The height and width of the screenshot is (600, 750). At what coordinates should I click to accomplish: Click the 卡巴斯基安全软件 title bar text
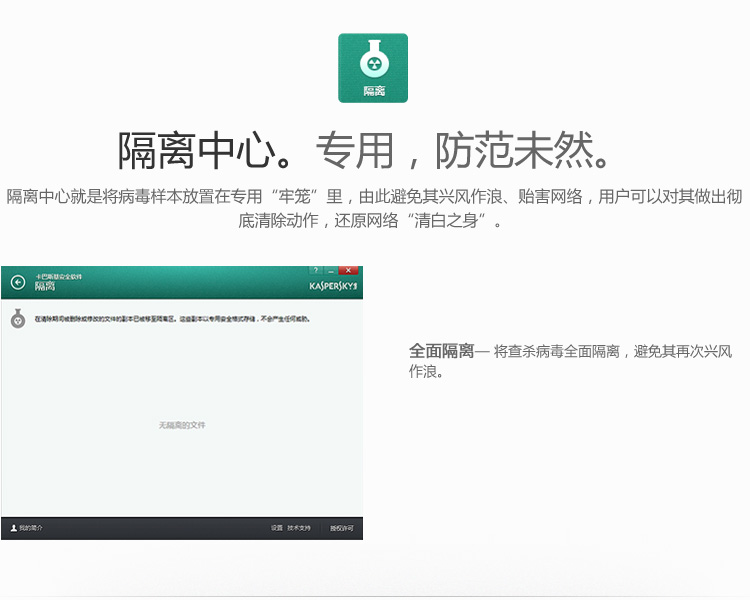pos(60,275)
